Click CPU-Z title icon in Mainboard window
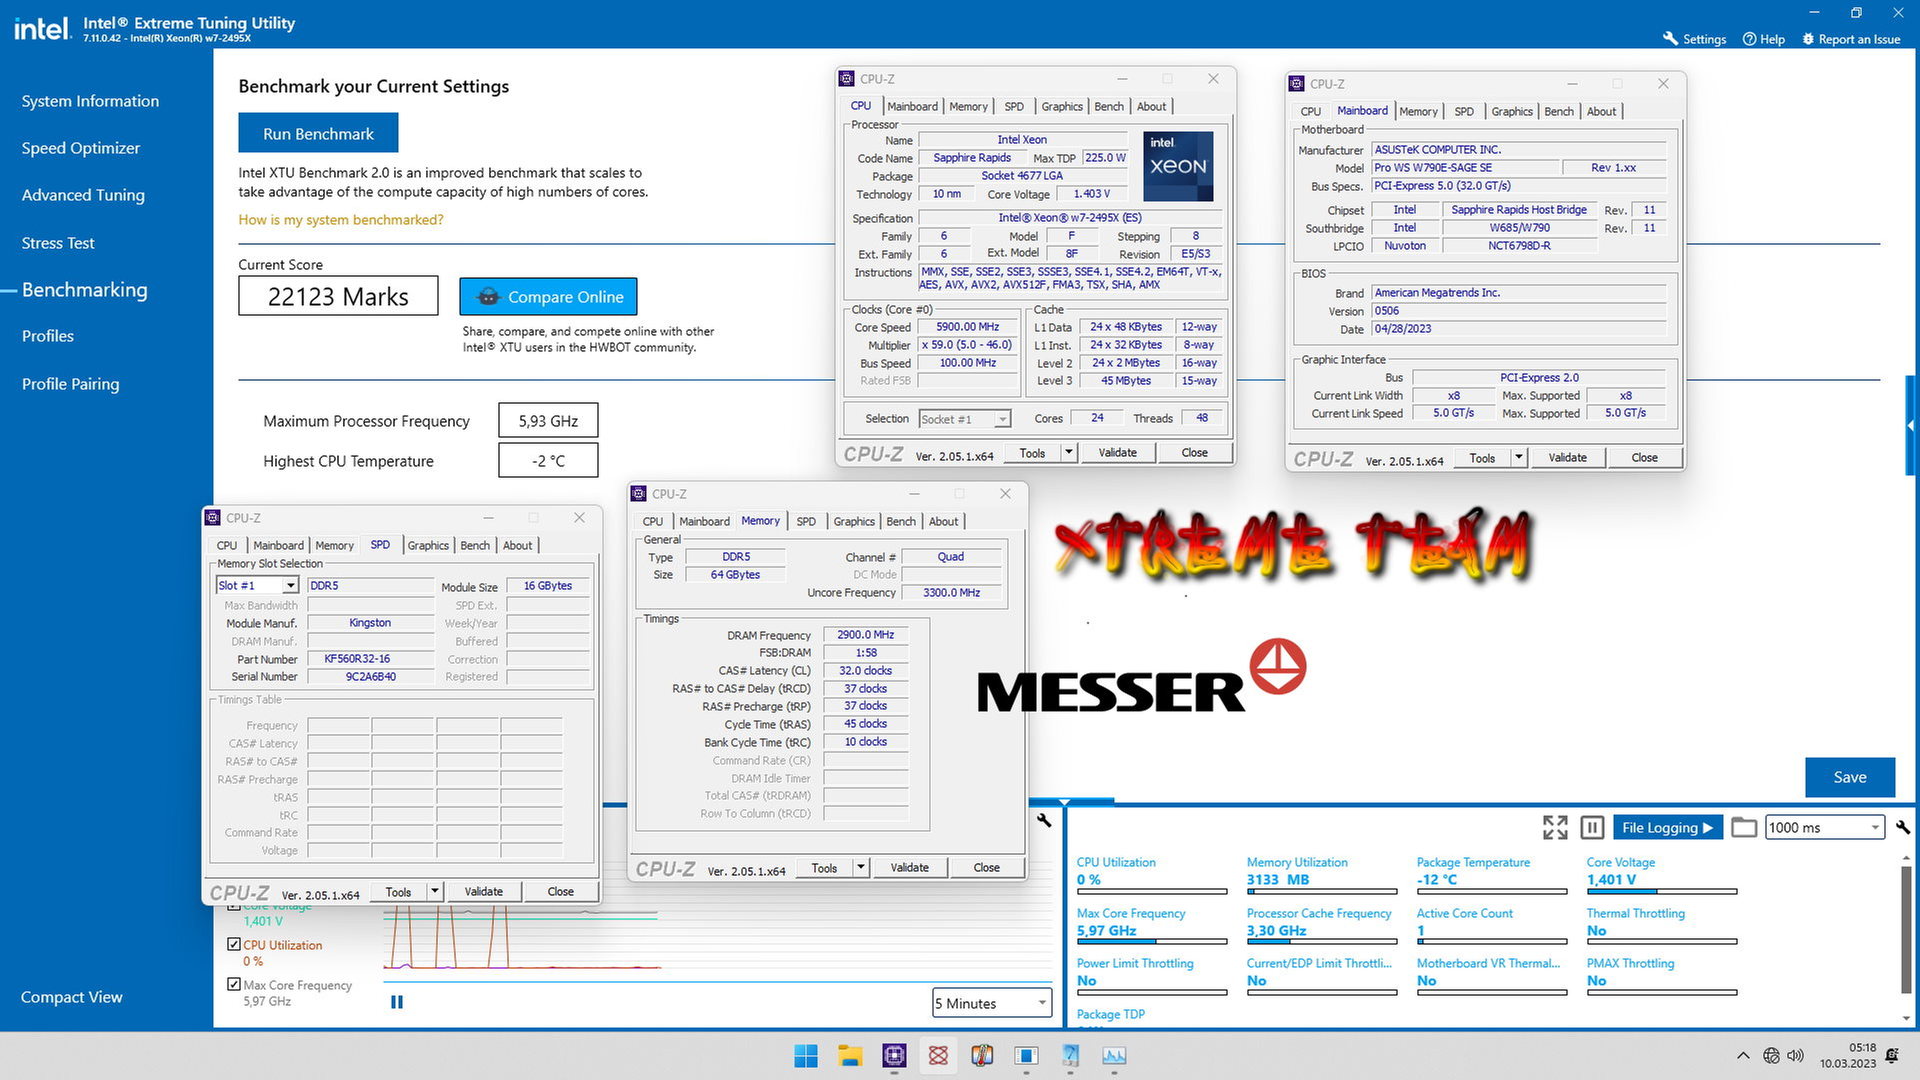This screenshot has height=1080, width=1920. [1297, 83]
